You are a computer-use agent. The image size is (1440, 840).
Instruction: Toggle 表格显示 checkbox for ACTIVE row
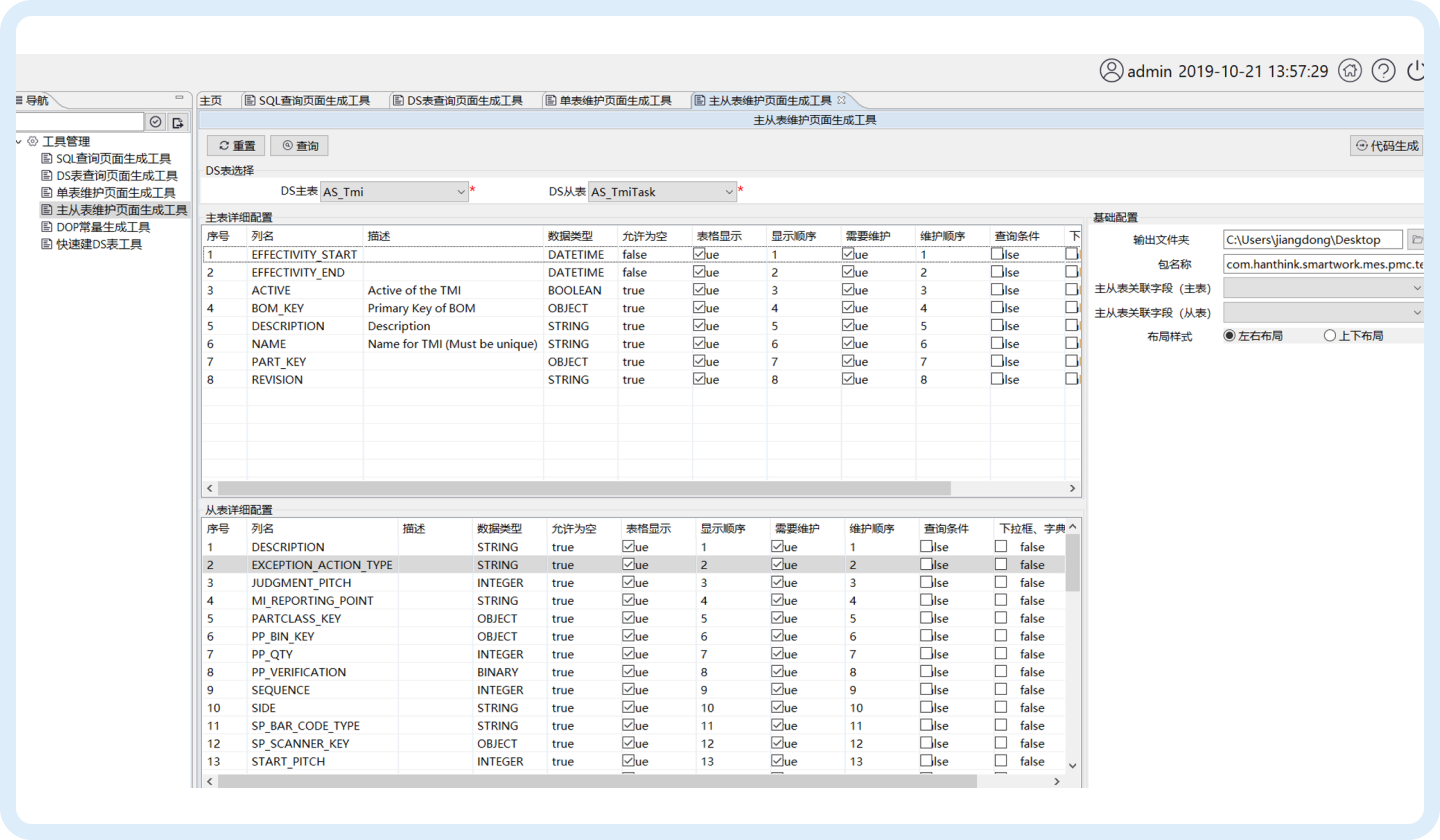699,290
